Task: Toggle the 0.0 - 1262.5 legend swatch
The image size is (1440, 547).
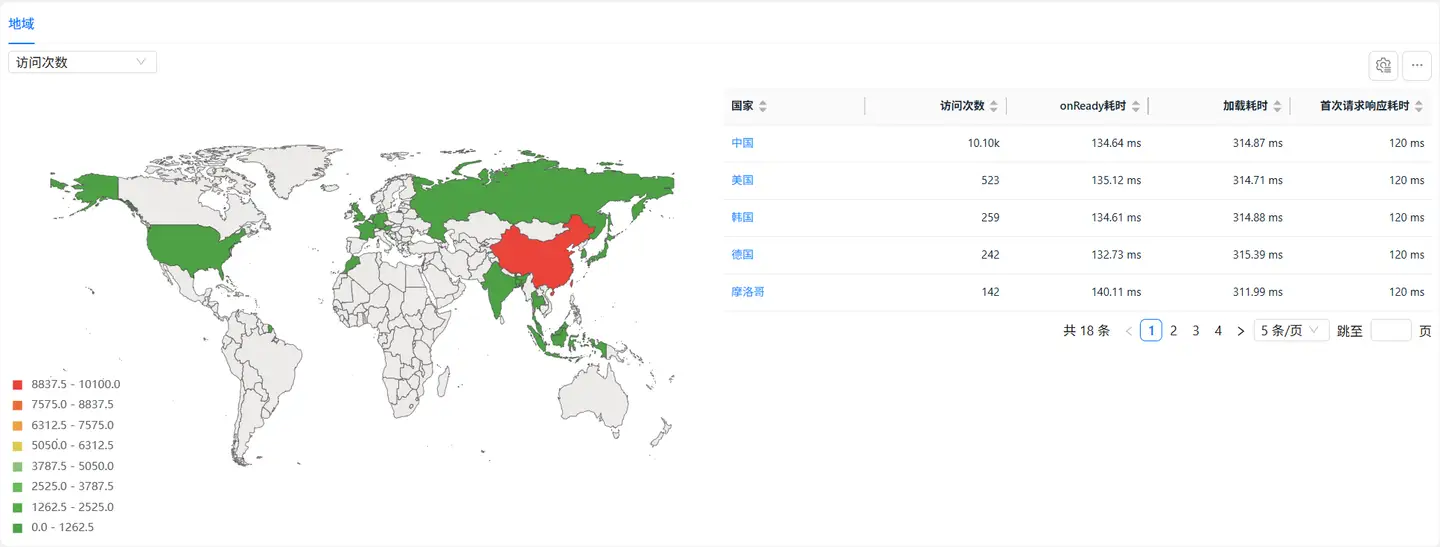Action: tap(17, 528)
